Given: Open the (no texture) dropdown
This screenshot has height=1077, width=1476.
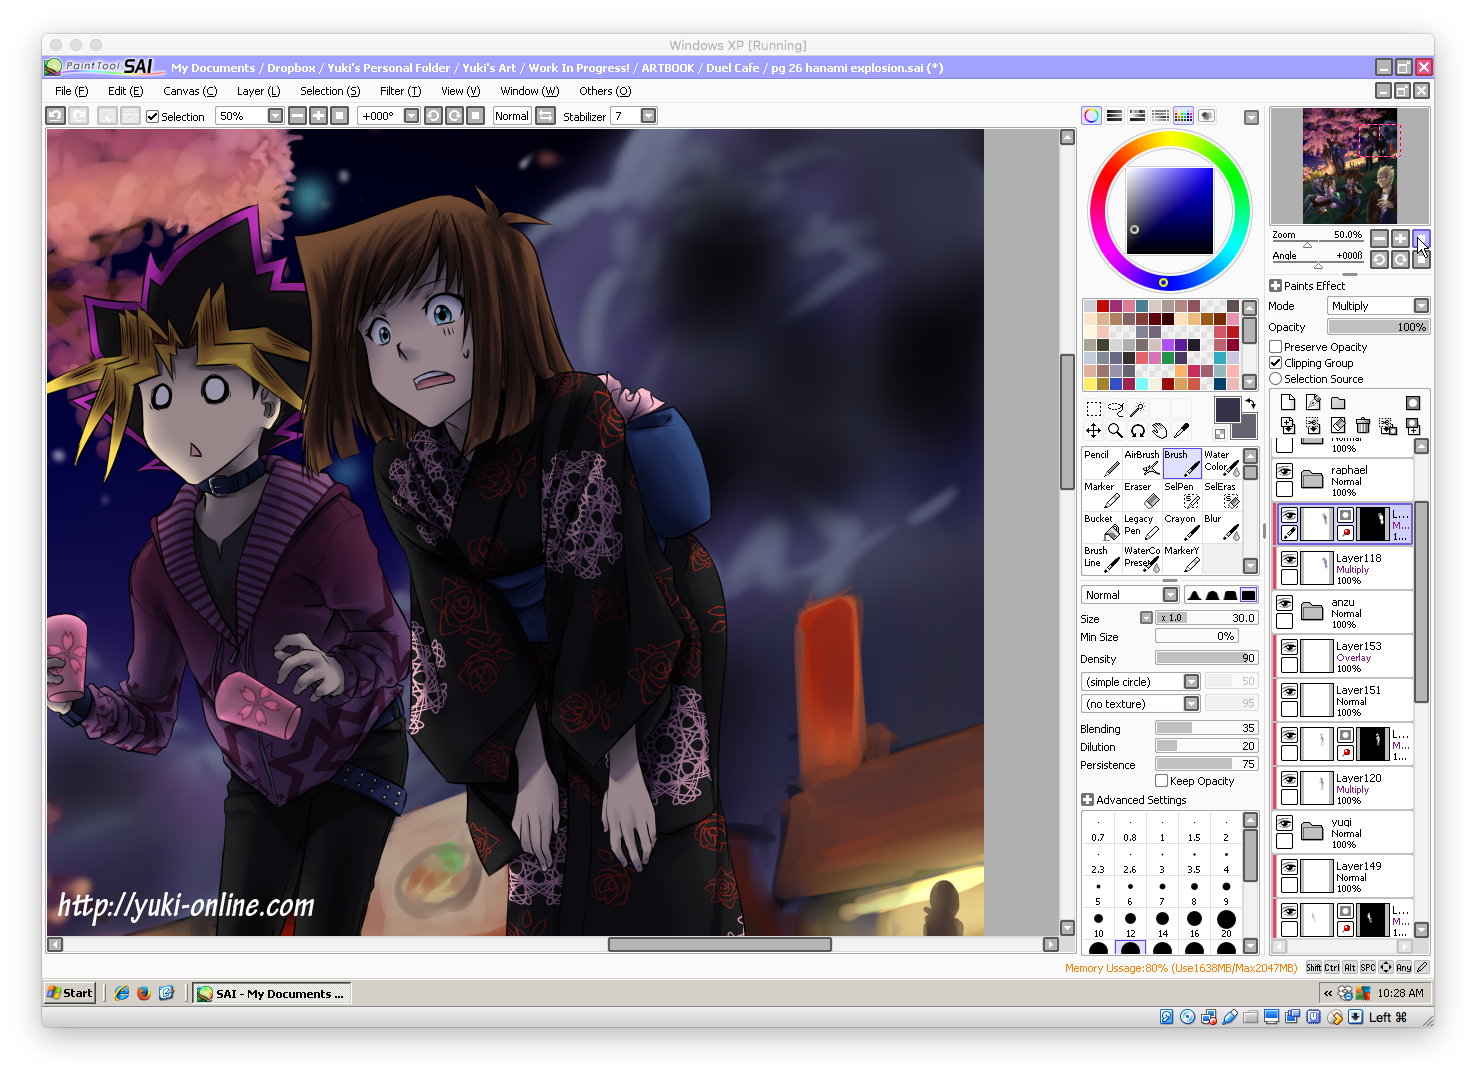Looking at the screenshot, I should click(x=1191, y=704).
